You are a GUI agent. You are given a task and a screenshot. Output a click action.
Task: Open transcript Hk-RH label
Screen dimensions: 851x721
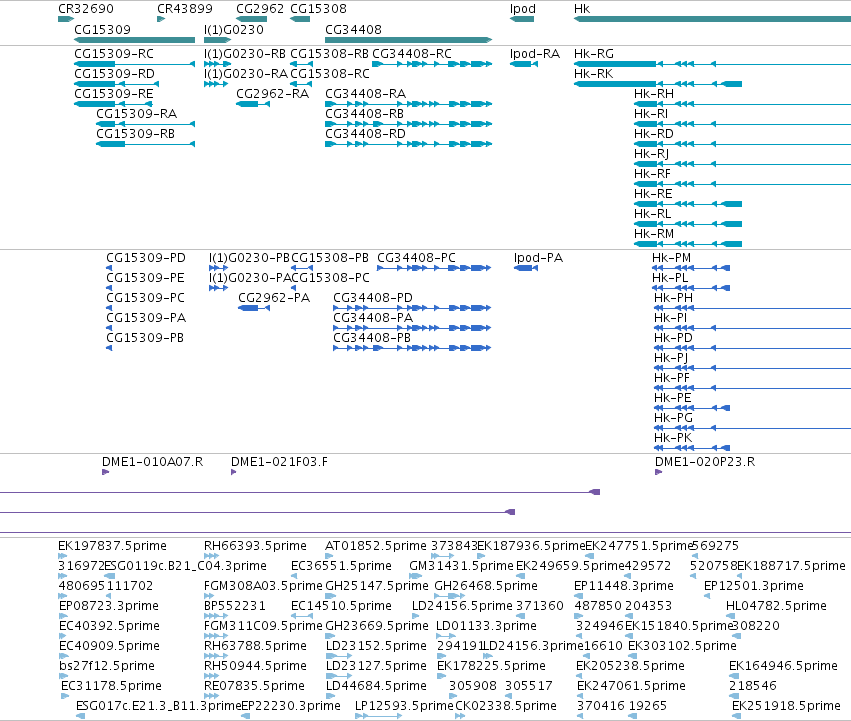(654, 94)
